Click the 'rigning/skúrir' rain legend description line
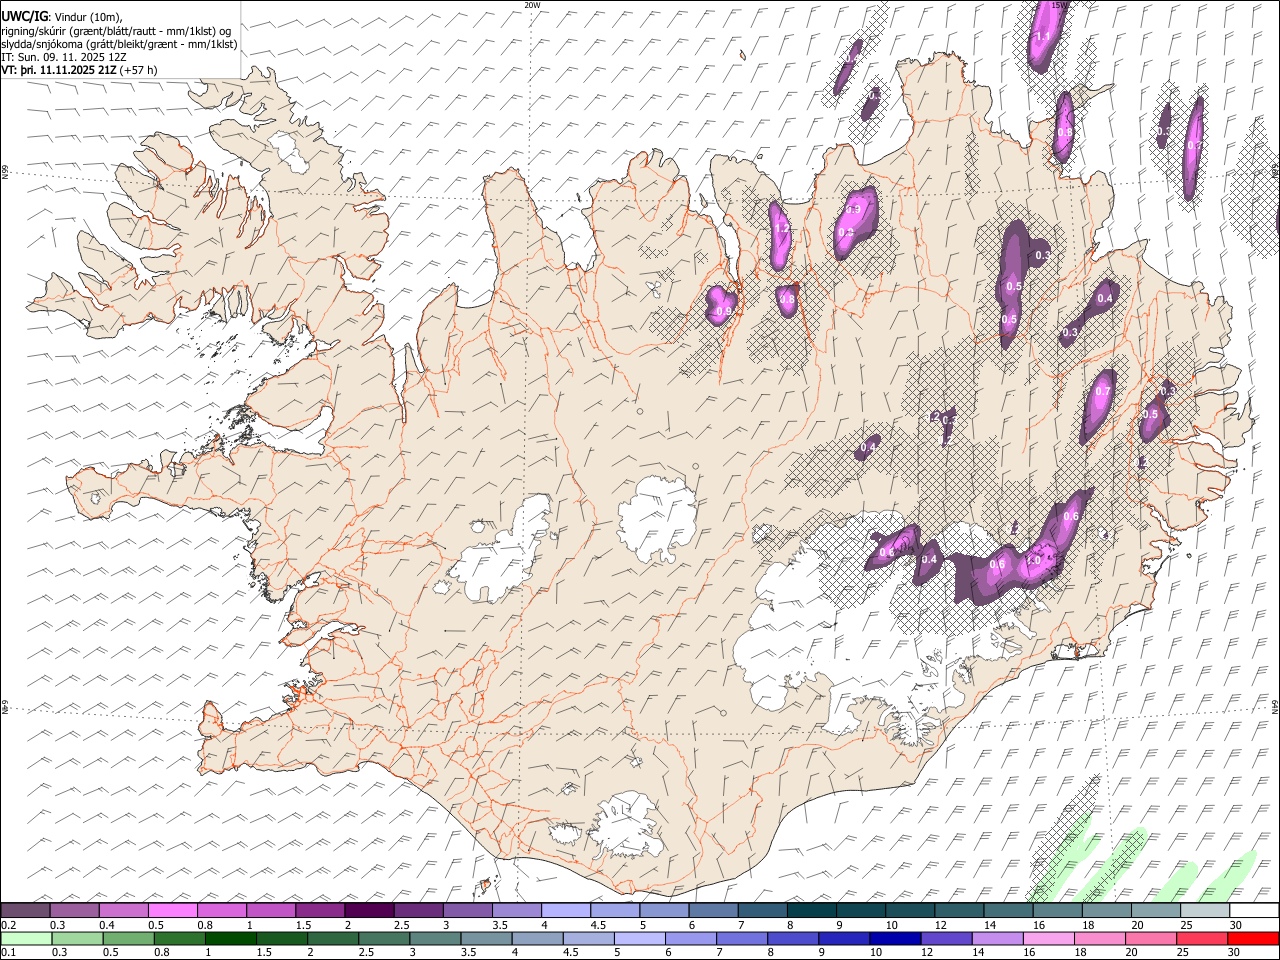 116,31
